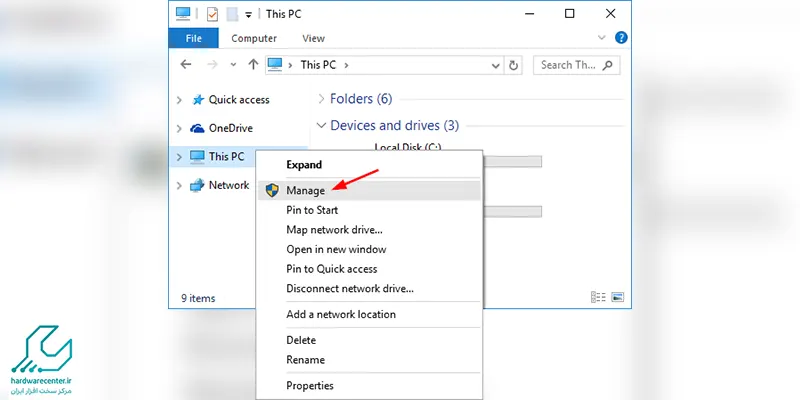Switch to large icons view in status bar
The height and width of the screenshot is (400, 800).
(x=617, y=297)
